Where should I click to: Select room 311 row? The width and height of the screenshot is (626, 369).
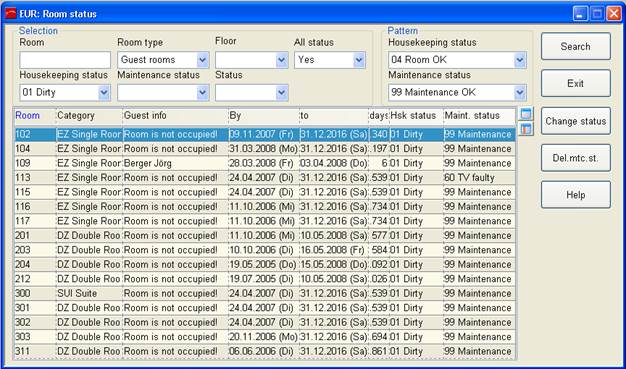265,351
